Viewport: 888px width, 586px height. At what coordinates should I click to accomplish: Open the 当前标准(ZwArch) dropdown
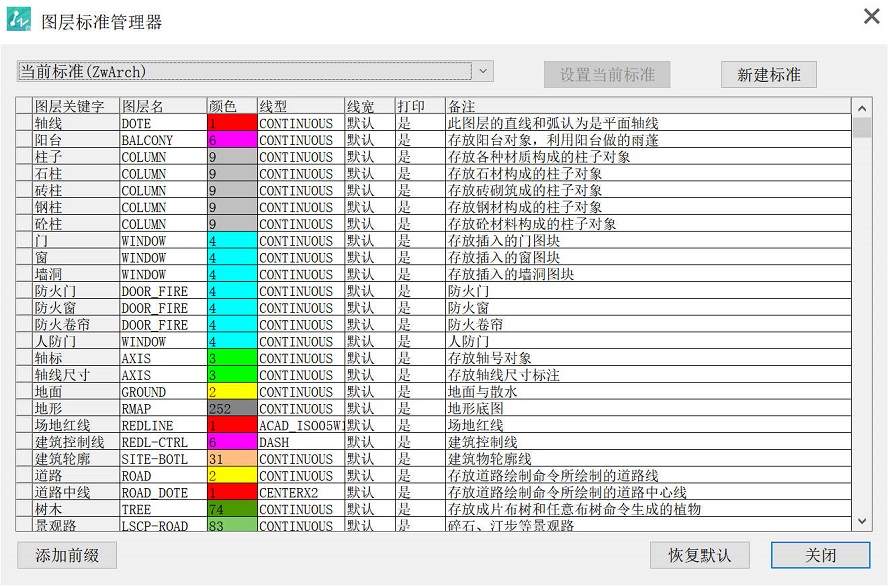(250, 71)
